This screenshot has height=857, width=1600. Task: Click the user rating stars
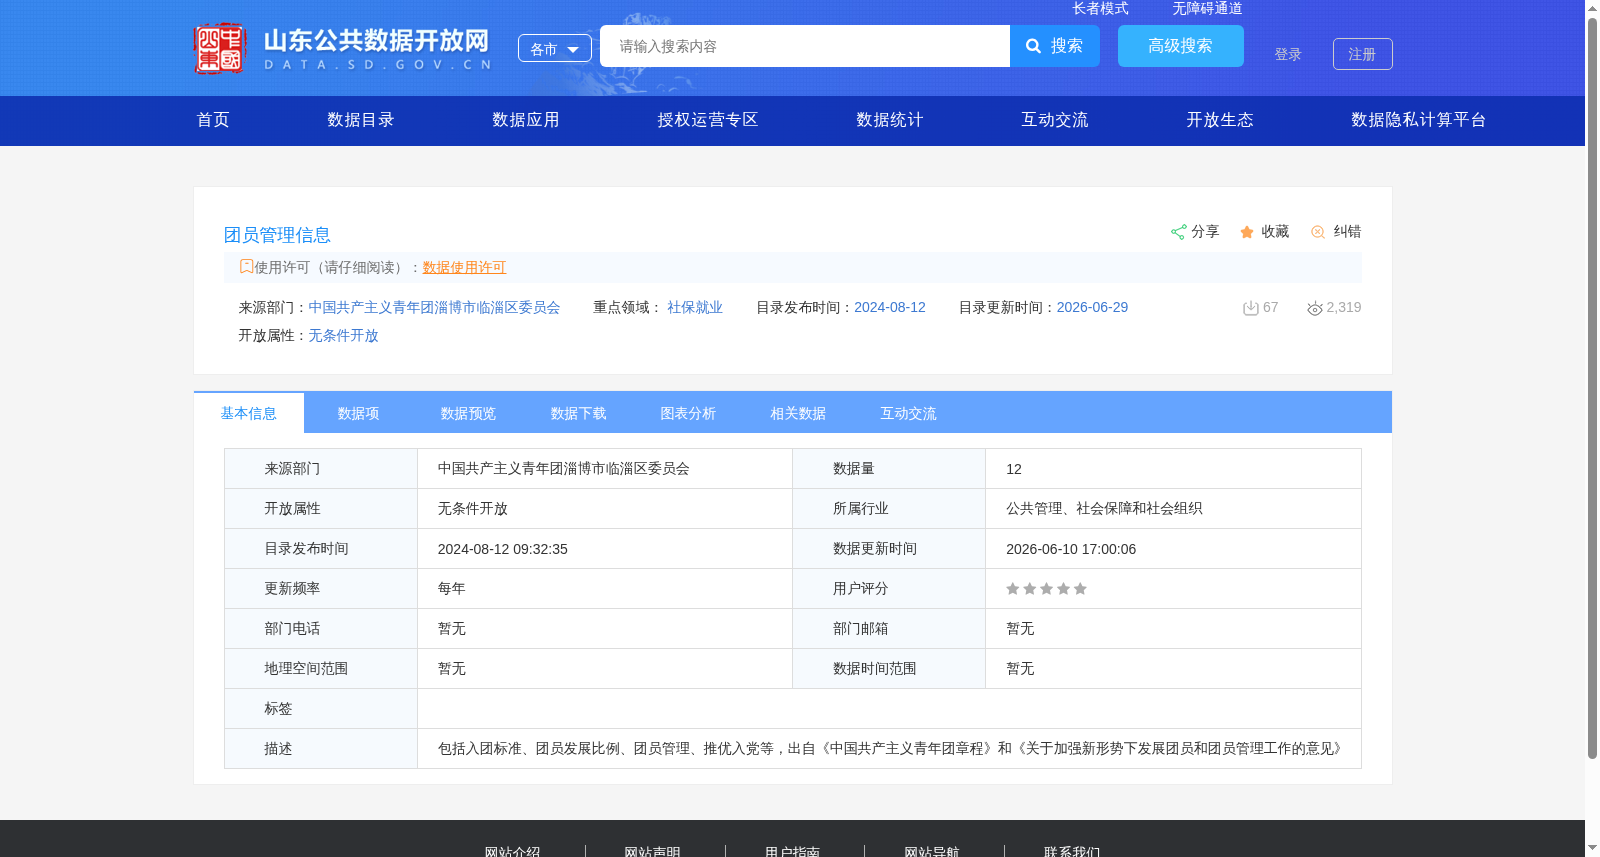(x=1046, y=589)
